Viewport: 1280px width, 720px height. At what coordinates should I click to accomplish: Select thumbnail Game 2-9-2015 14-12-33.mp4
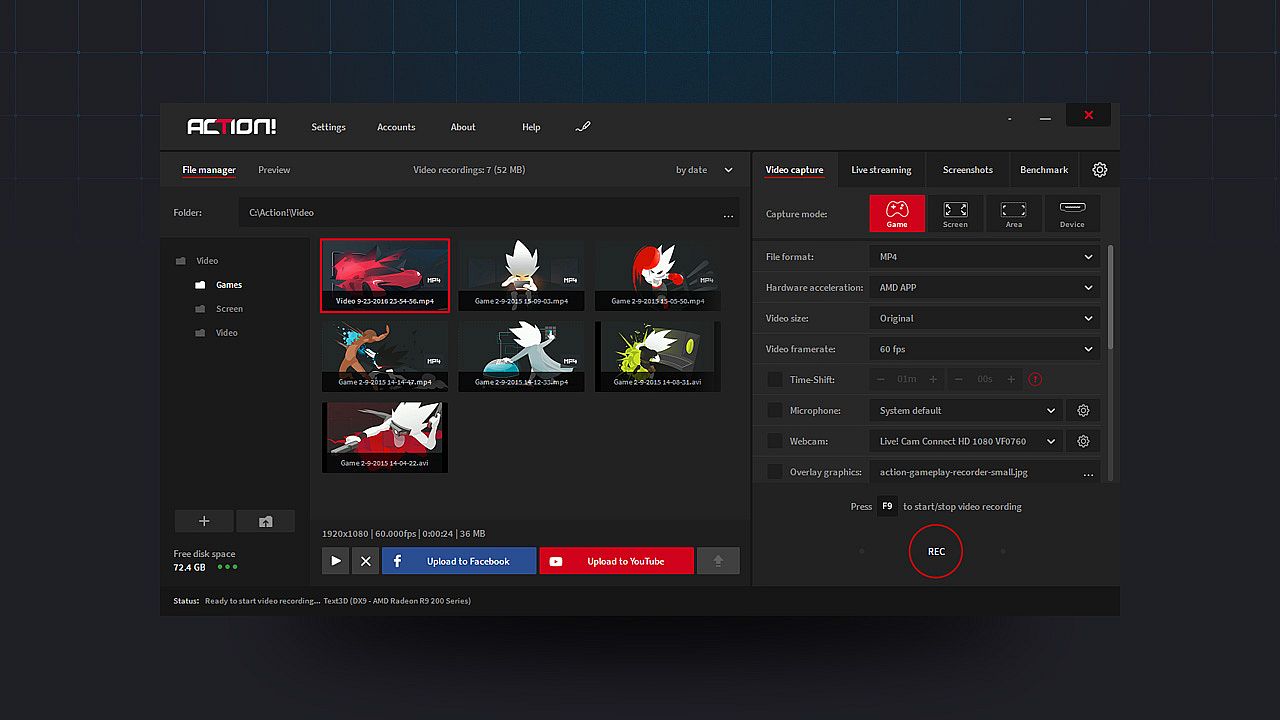[521, 356]
